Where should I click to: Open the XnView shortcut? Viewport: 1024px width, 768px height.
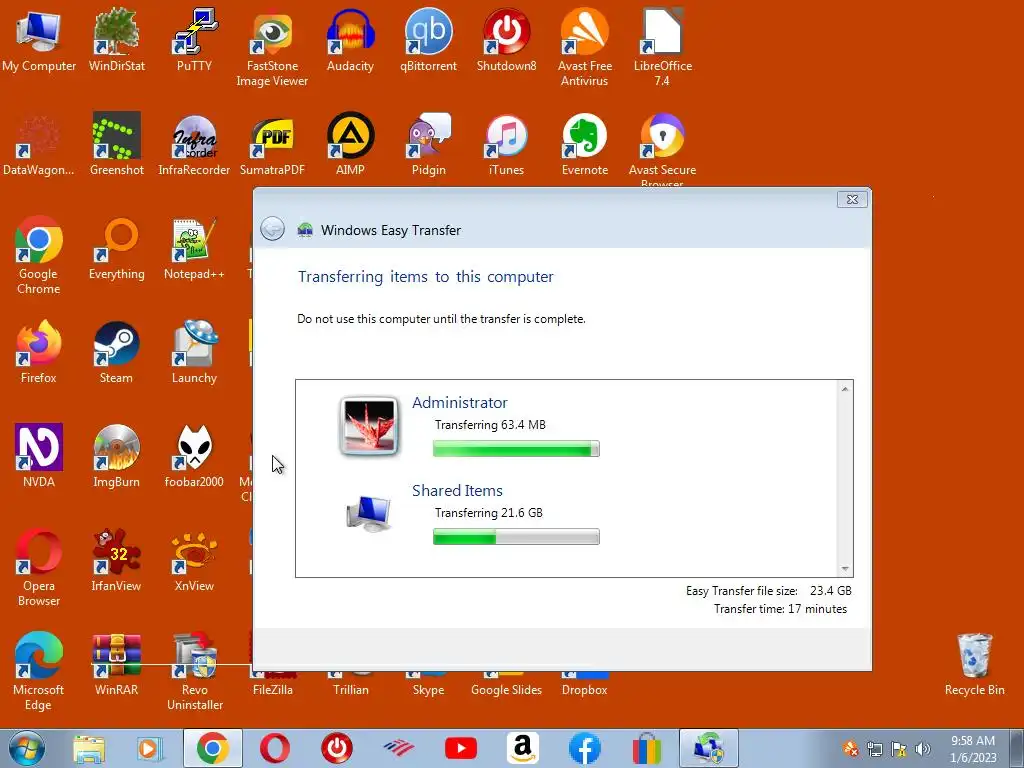(194, 560)
